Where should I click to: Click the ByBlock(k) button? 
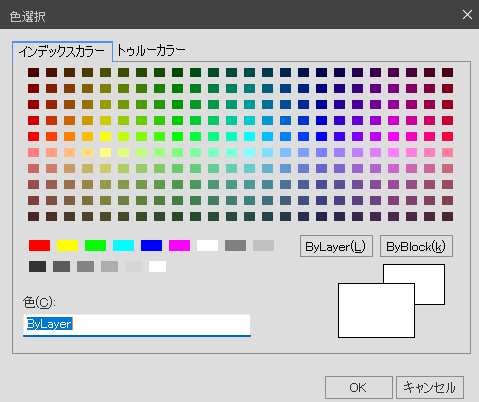[x=416, y=246]
